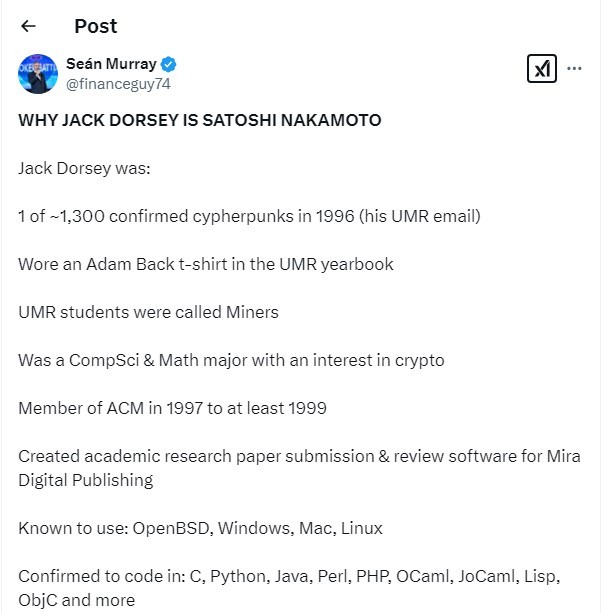Select the WHY JACK DORSEY IS SATOSHI headline
602x613 pixels.
coord(200,120)
